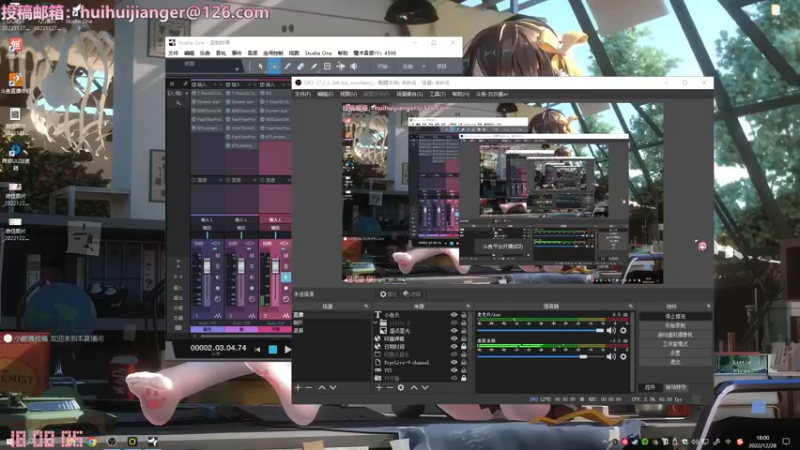Viewport: 800px width, 450px height.
Task: Click the blue Stop button in Studio One transport
Action: (272, 349)
